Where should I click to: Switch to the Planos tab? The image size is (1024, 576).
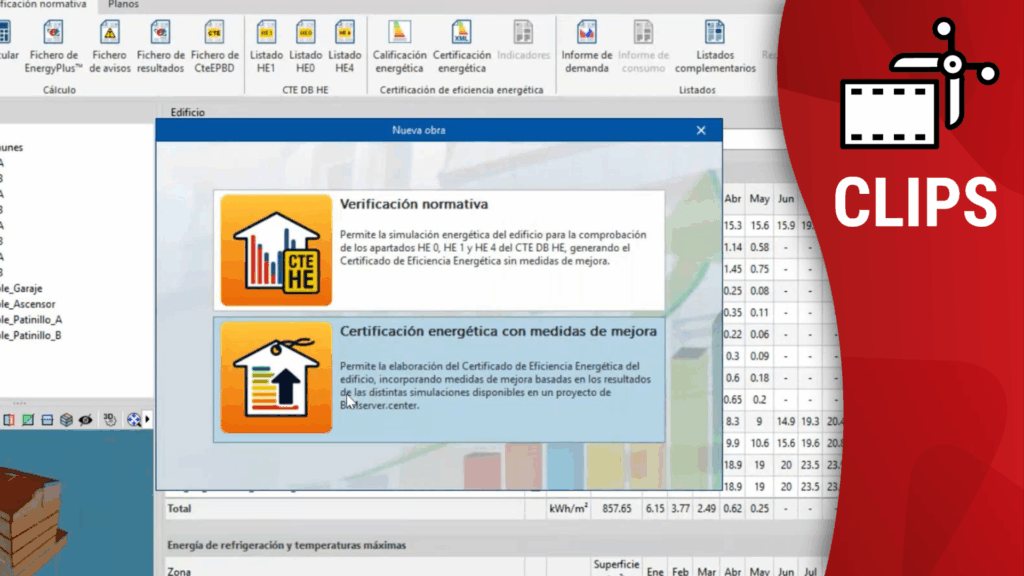[123, 5]
